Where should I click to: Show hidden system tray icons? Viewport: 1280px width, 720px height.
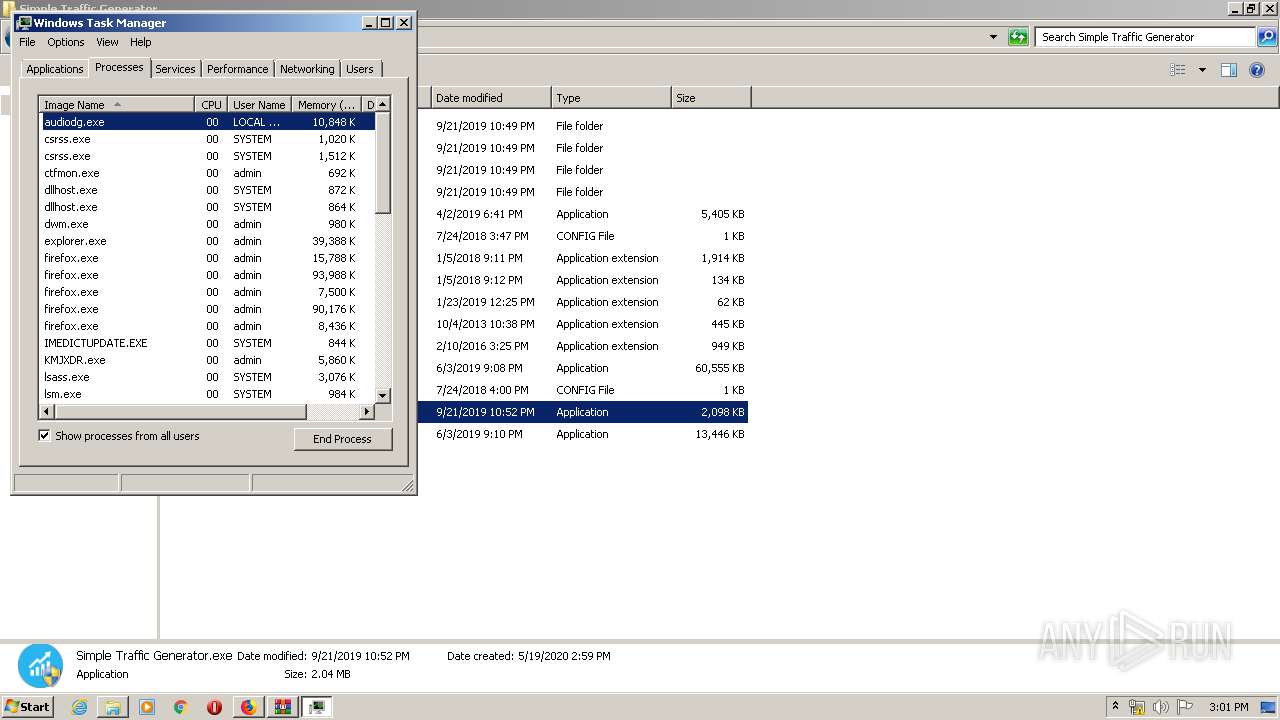[1116, 707]
